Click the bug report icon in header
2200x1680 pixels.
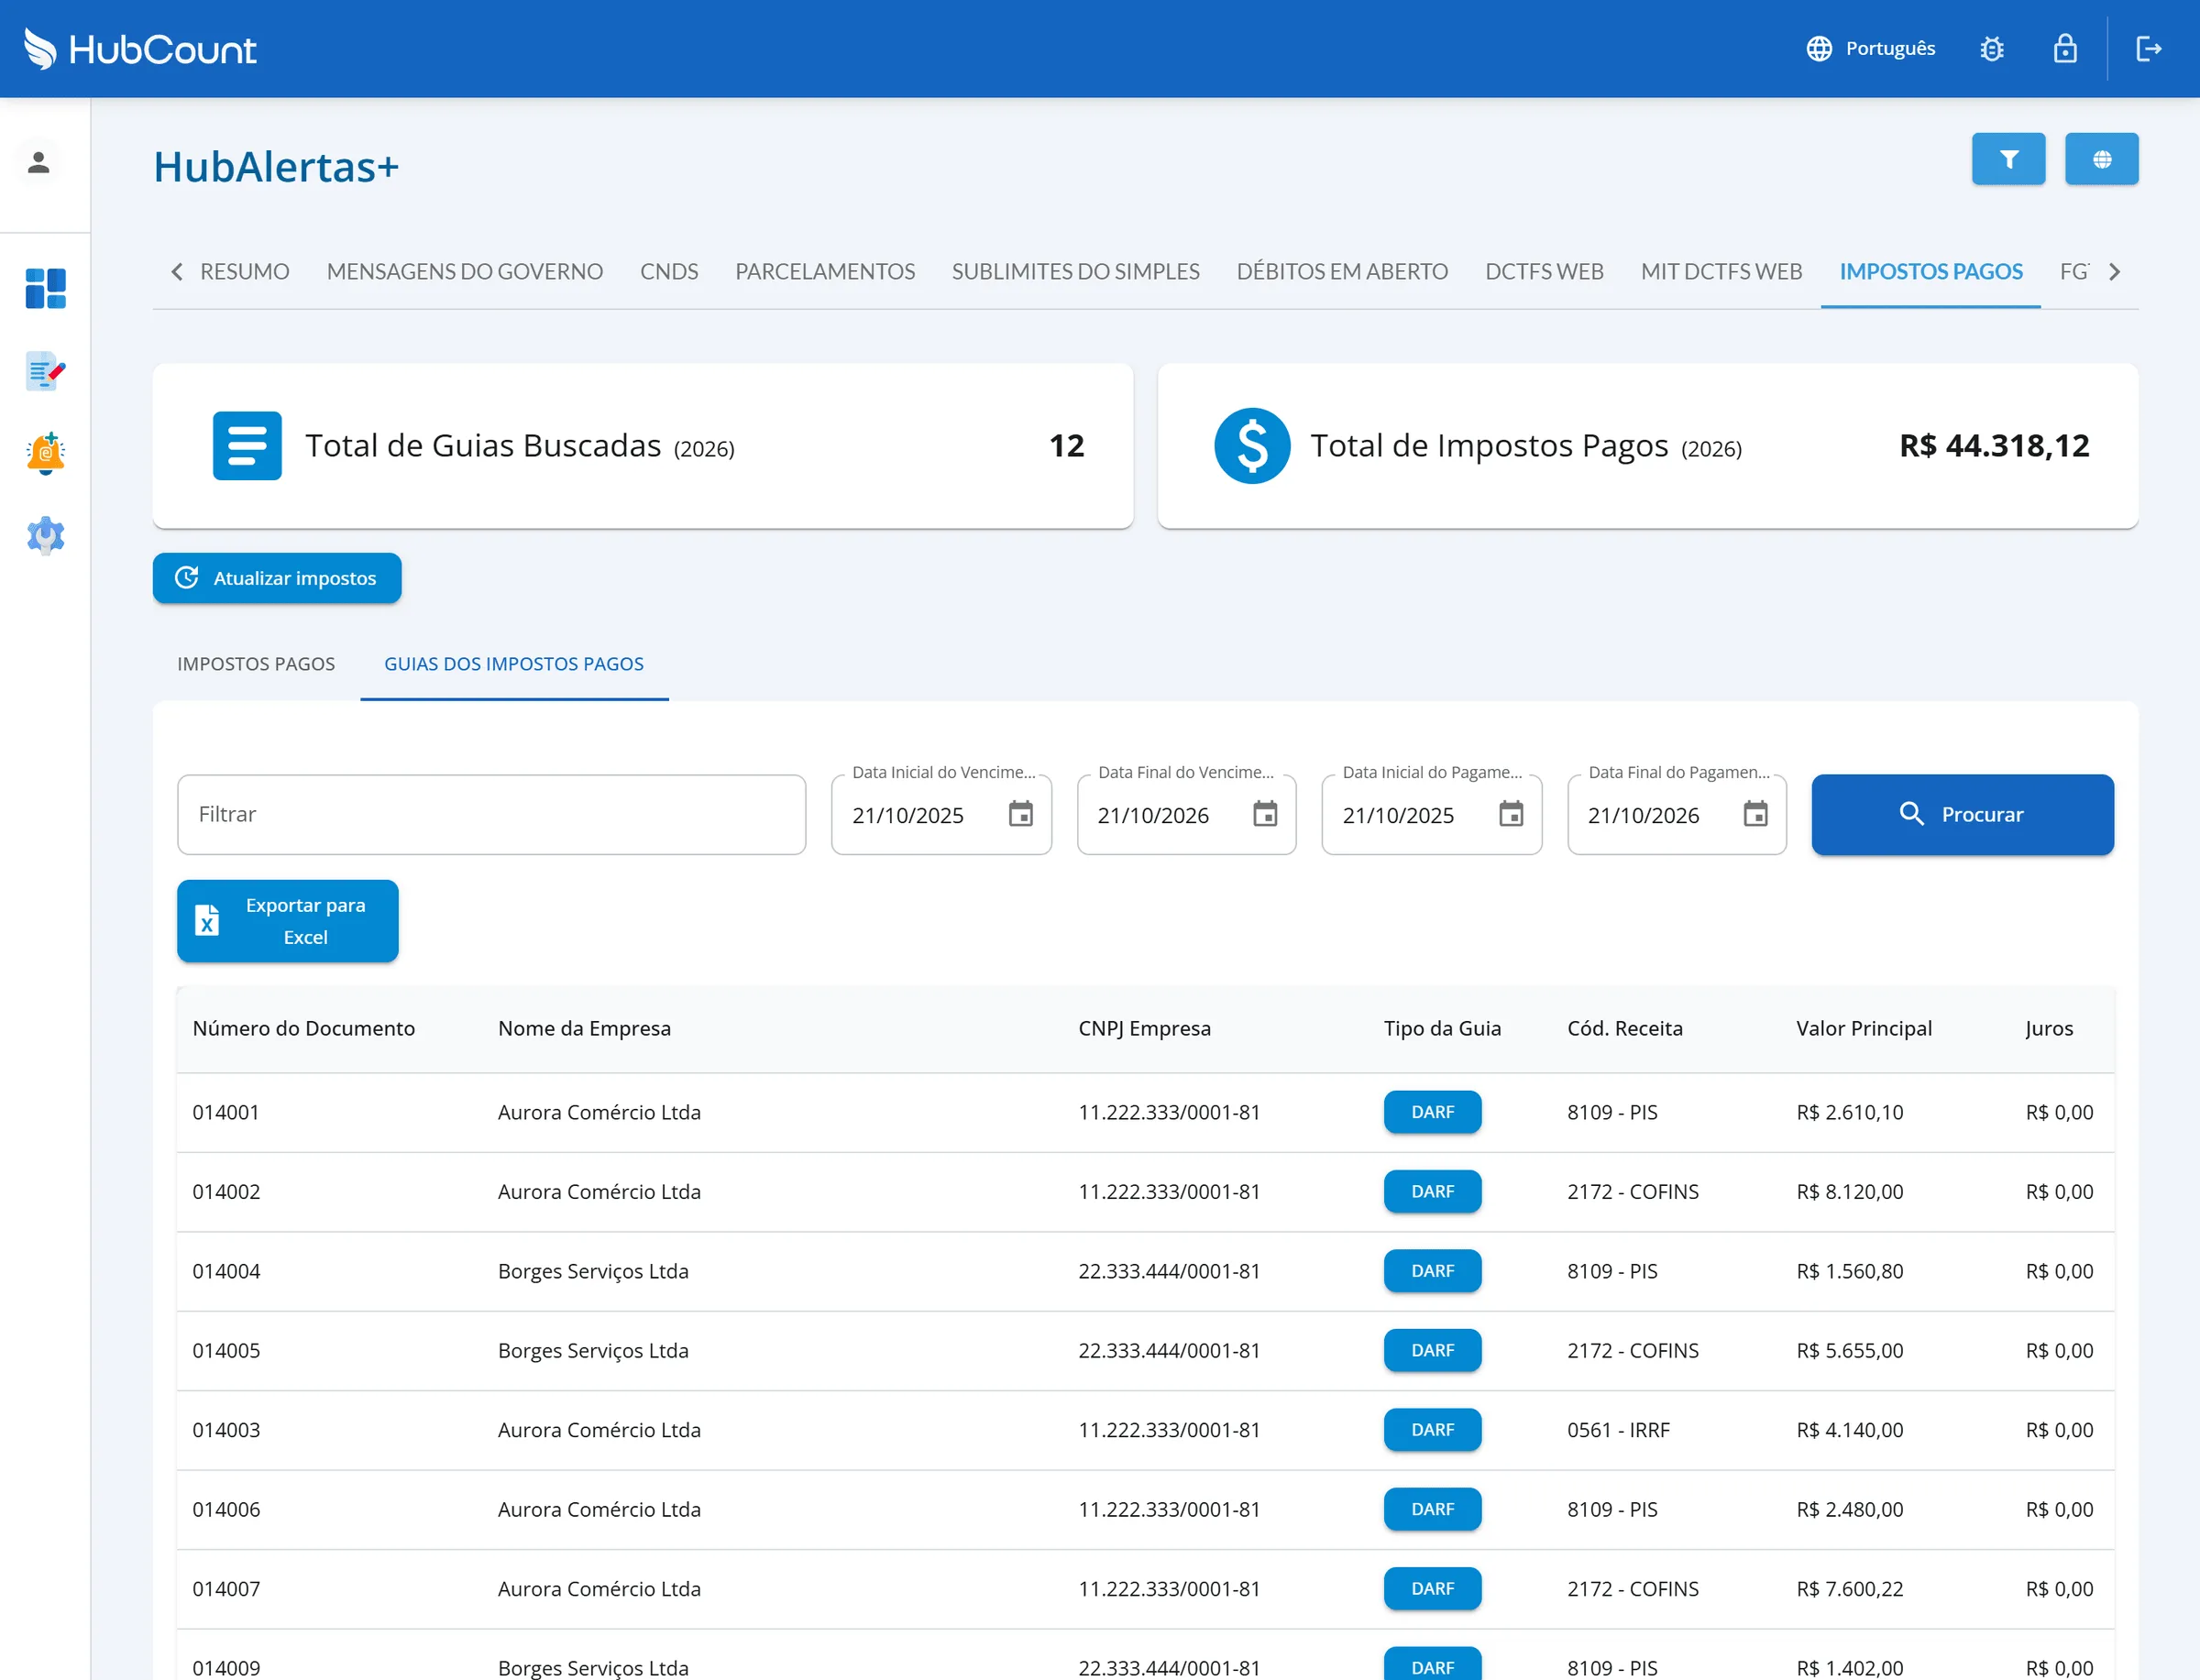tap(1991, 48)
